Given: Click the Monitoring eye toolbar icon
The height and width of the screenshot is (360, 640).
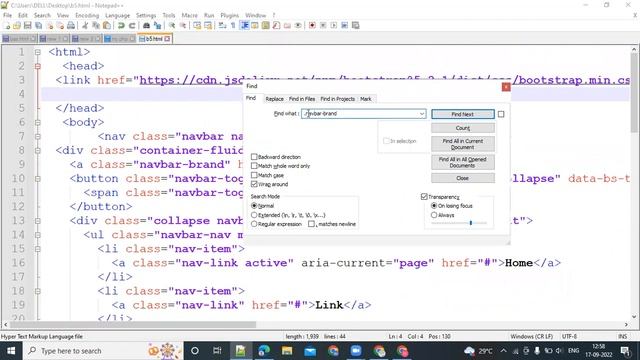Looking at the screenshot, I should click(x=298, y=25).
